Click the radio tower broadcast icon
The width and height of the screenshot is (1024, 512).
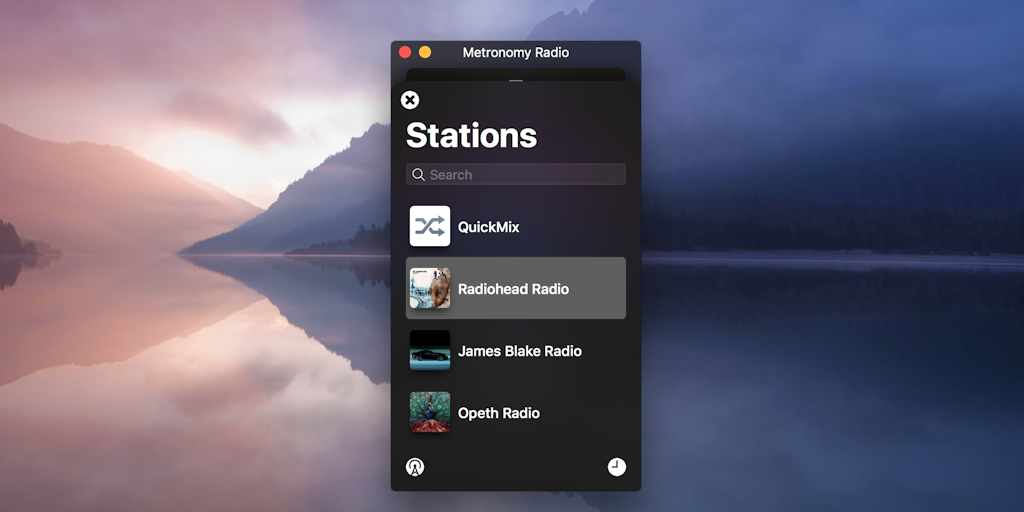tap(415, 467)
